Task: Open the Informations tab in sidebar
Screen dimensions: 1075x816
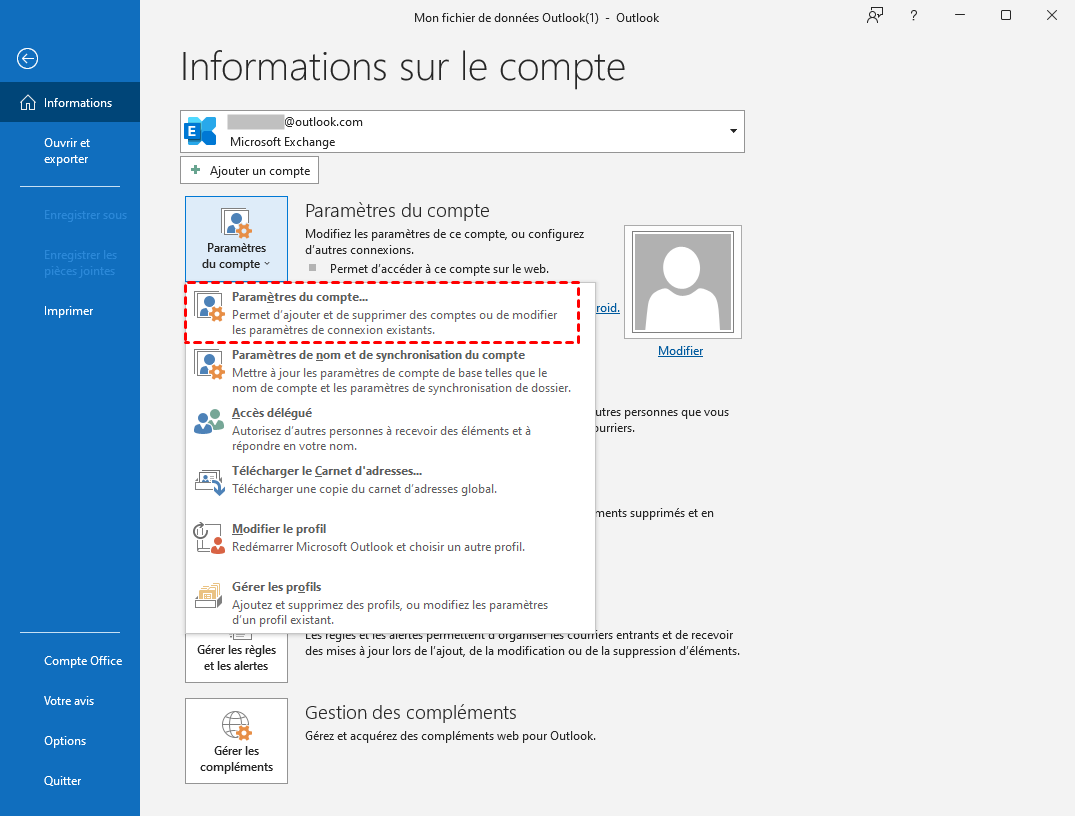Action: [70, 103]
